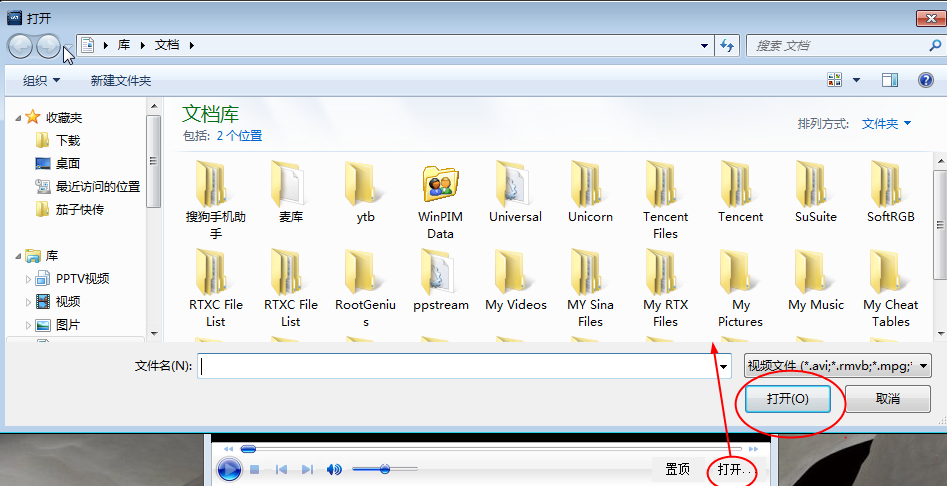Open the SuSuite folder
This screenshot has width=947, height=486.
[x=815, y=192]
